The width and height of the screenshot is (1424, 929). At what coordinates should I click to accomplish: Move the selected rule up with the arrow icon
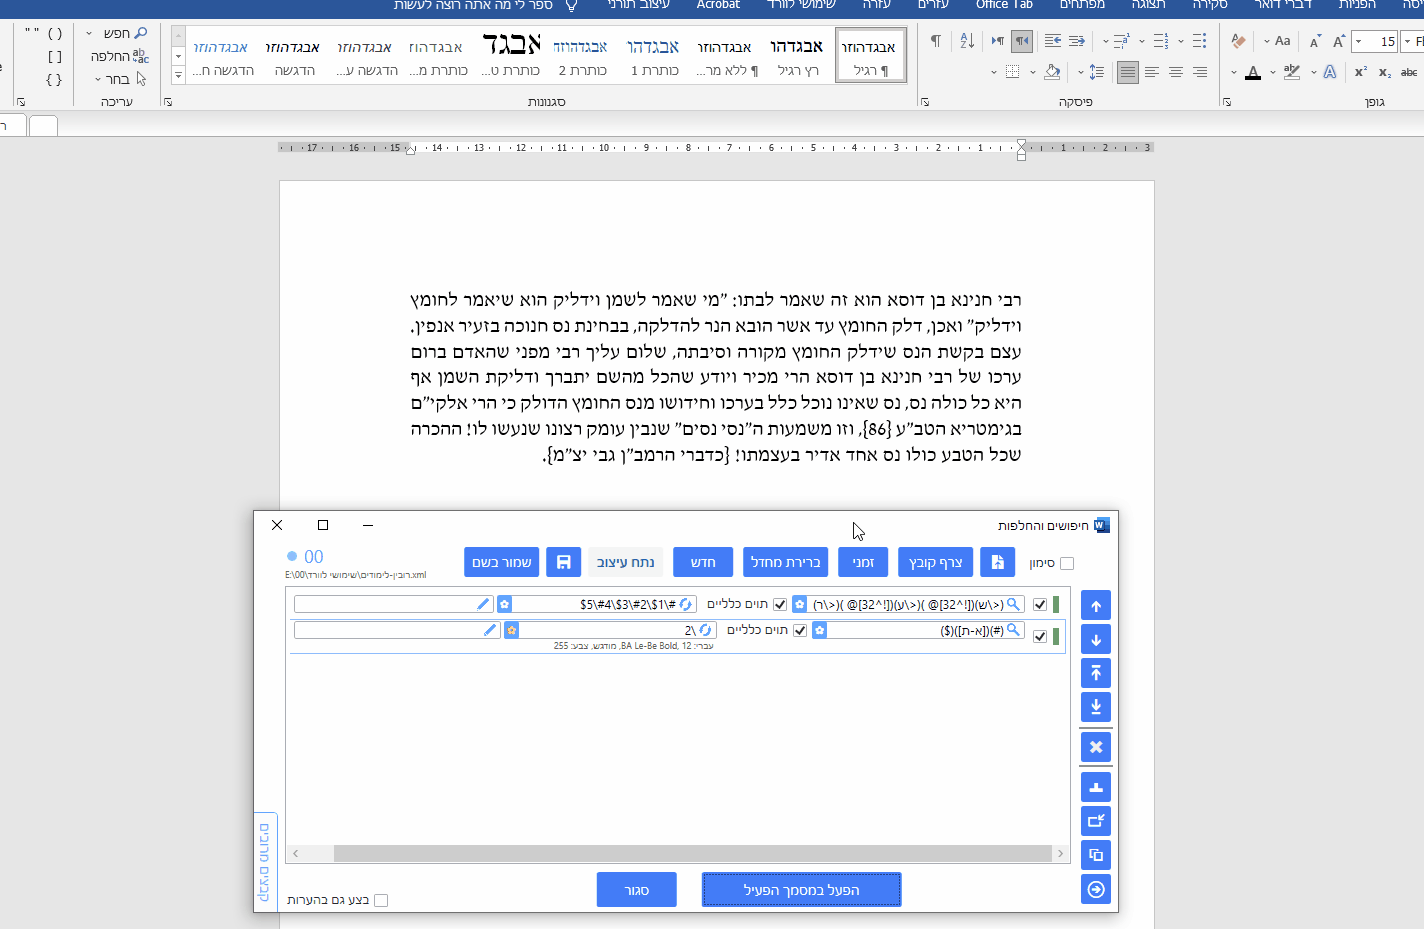(x=1095, y=605)
